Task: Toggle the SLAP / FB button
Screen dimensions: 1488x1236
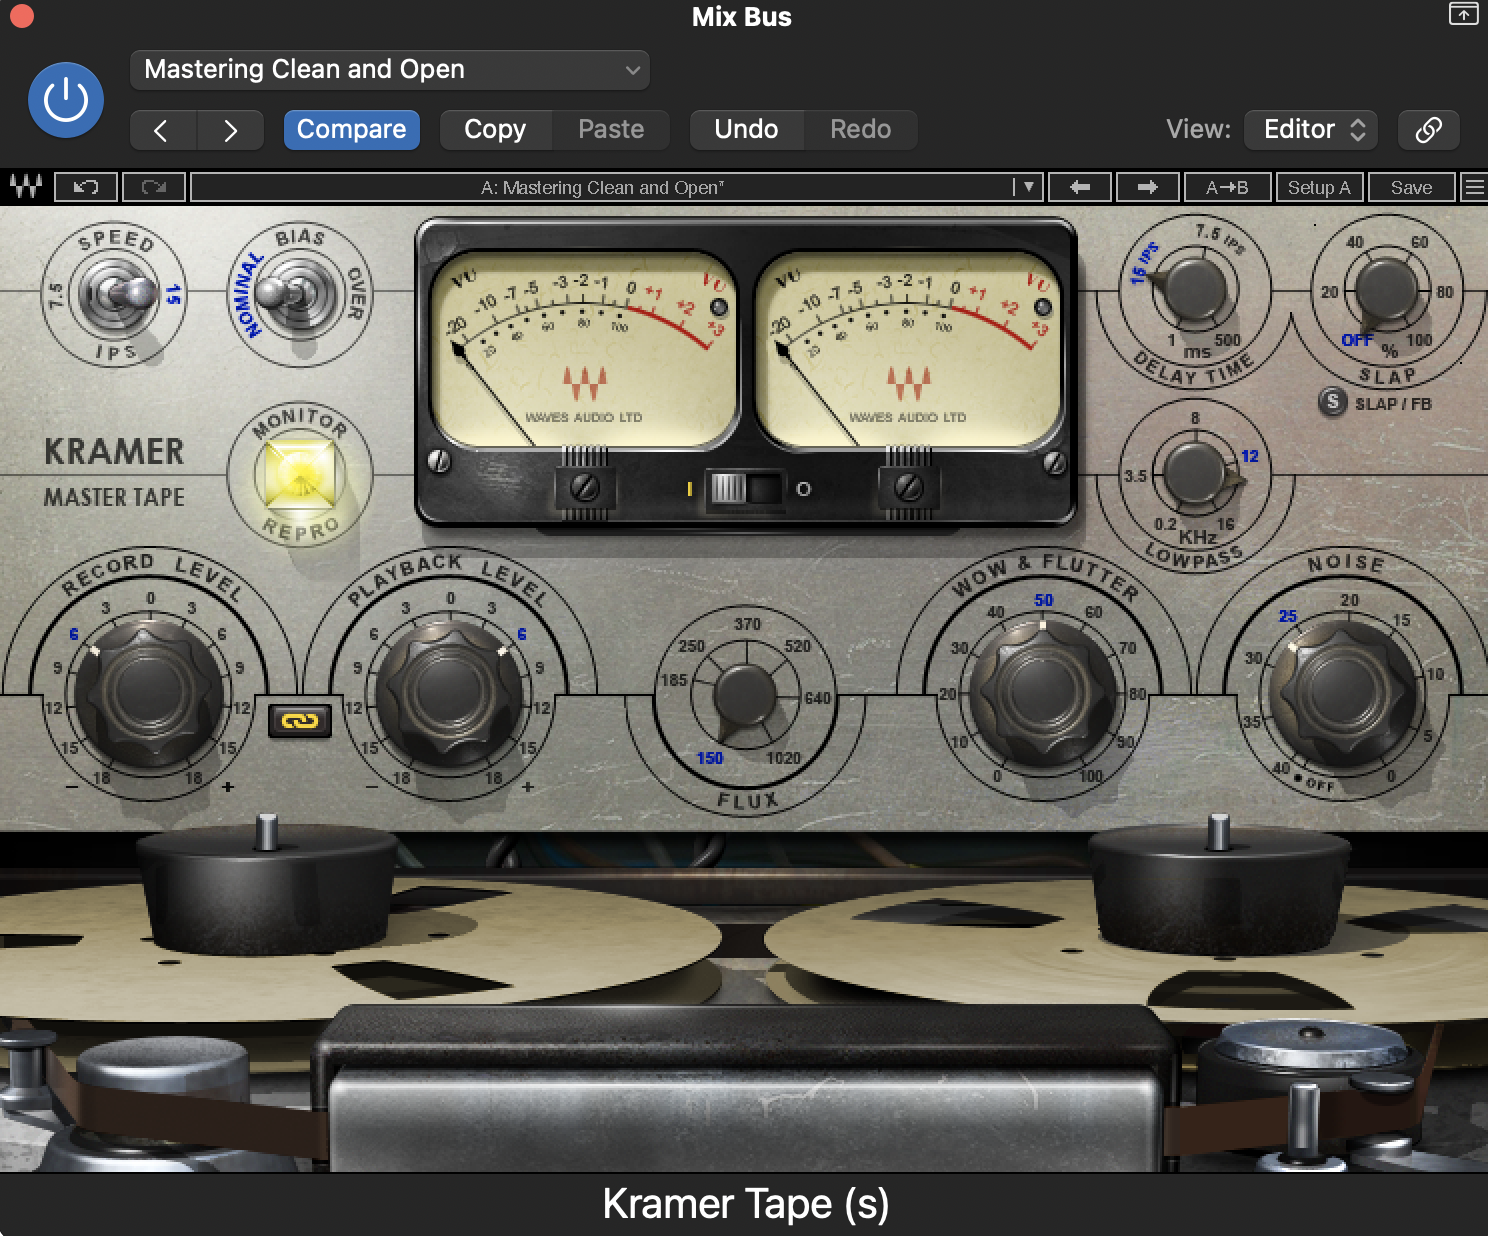Action: [1332, 402]
